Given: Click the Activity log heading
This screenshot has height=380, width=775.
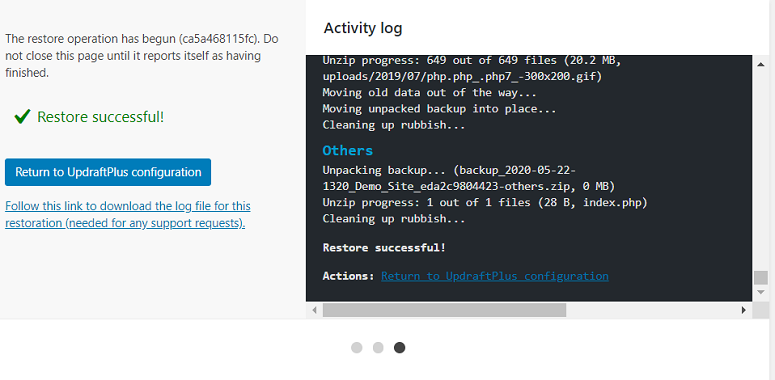Looking at the screenshot, I should (363, 28).
